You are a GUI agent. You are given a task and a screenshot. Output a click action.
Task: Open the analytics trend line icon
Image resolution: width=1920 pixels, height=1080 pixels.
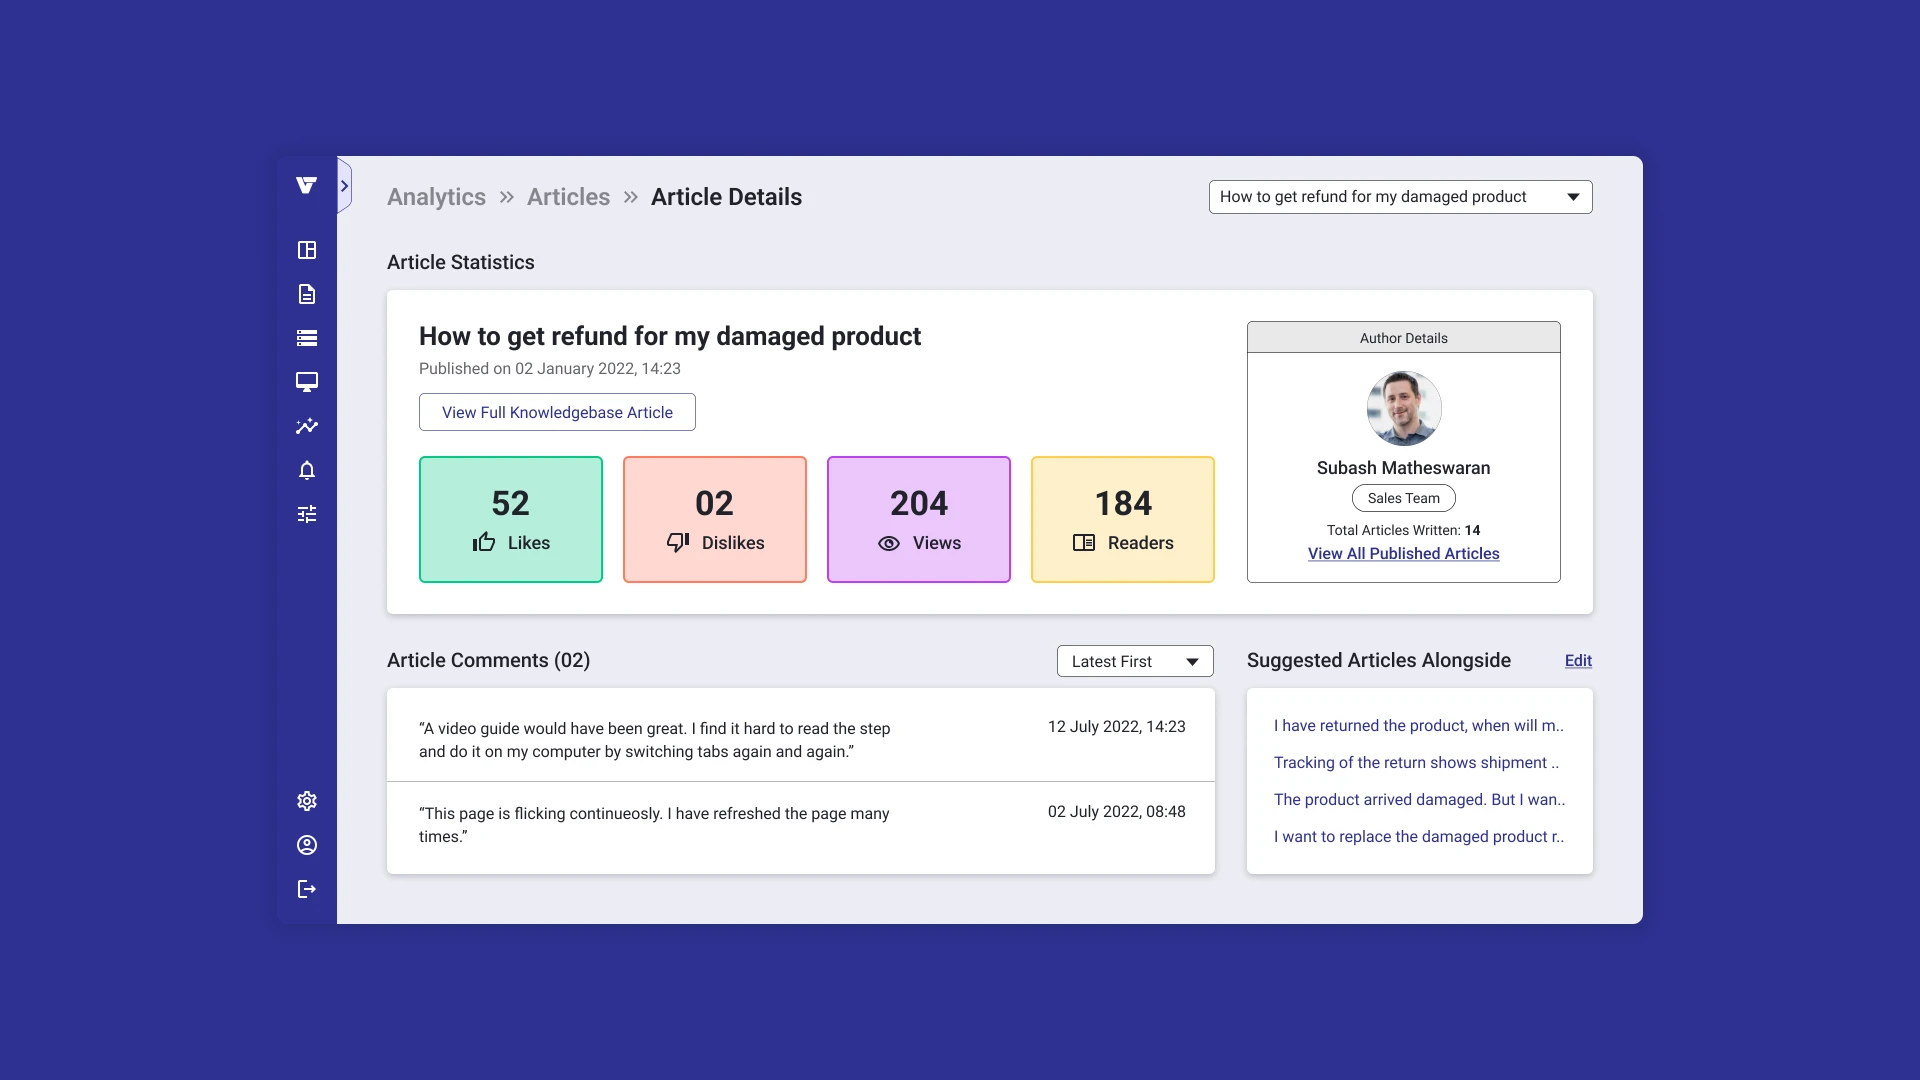pyautogui.click(x=307, y=426)
